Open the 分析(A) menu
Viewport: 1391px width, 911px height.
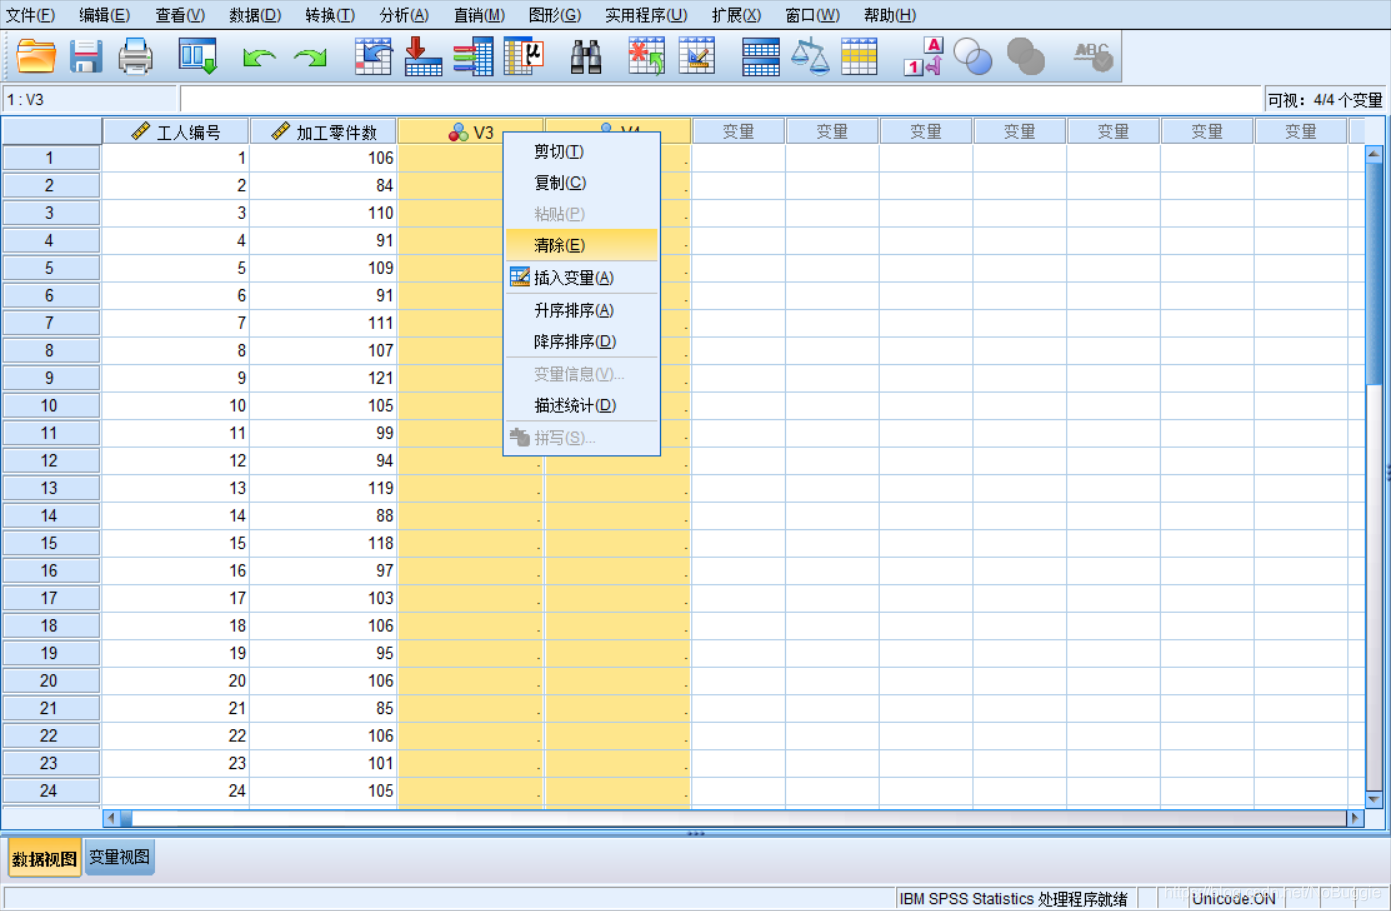404,15
